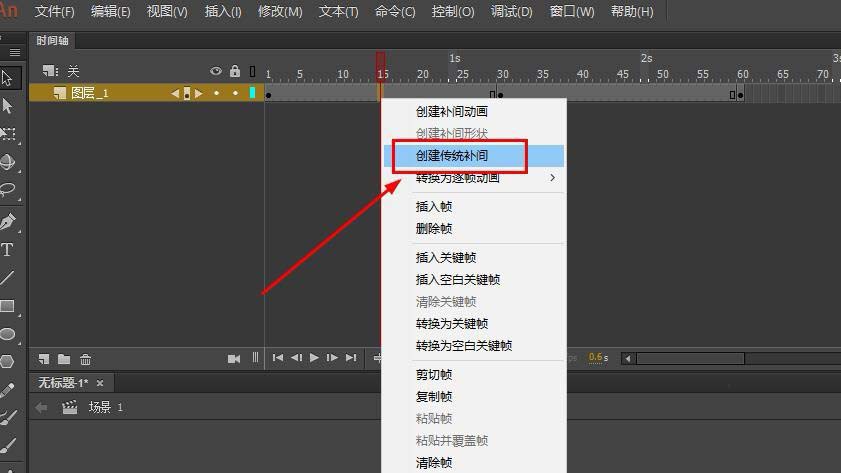Screen dimensions: 841x473
Task: Click the timeline horizontal scrollbar thumb
Action: click(690, 358)
